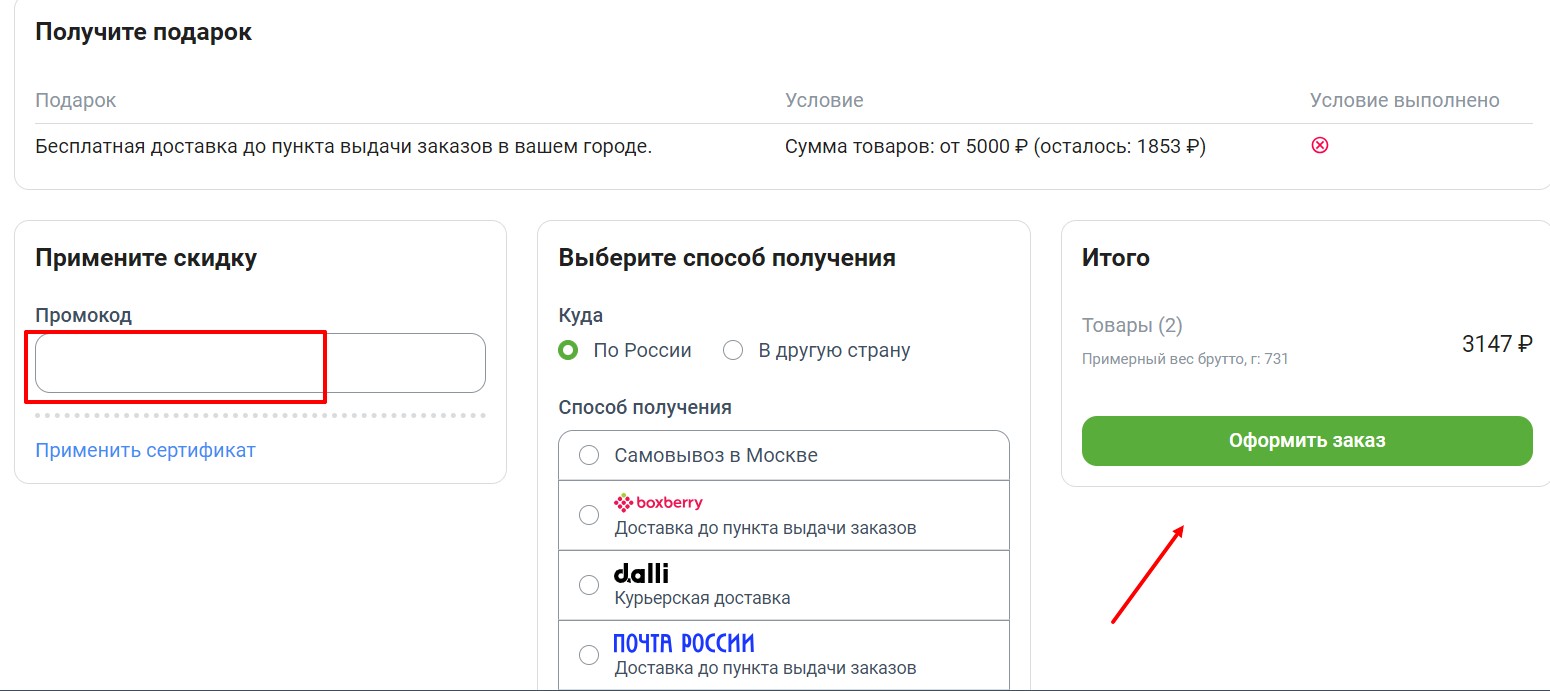The image size is (1550, 691).
Task: Click the Оформить заказ button
Action: [1307, 441]
